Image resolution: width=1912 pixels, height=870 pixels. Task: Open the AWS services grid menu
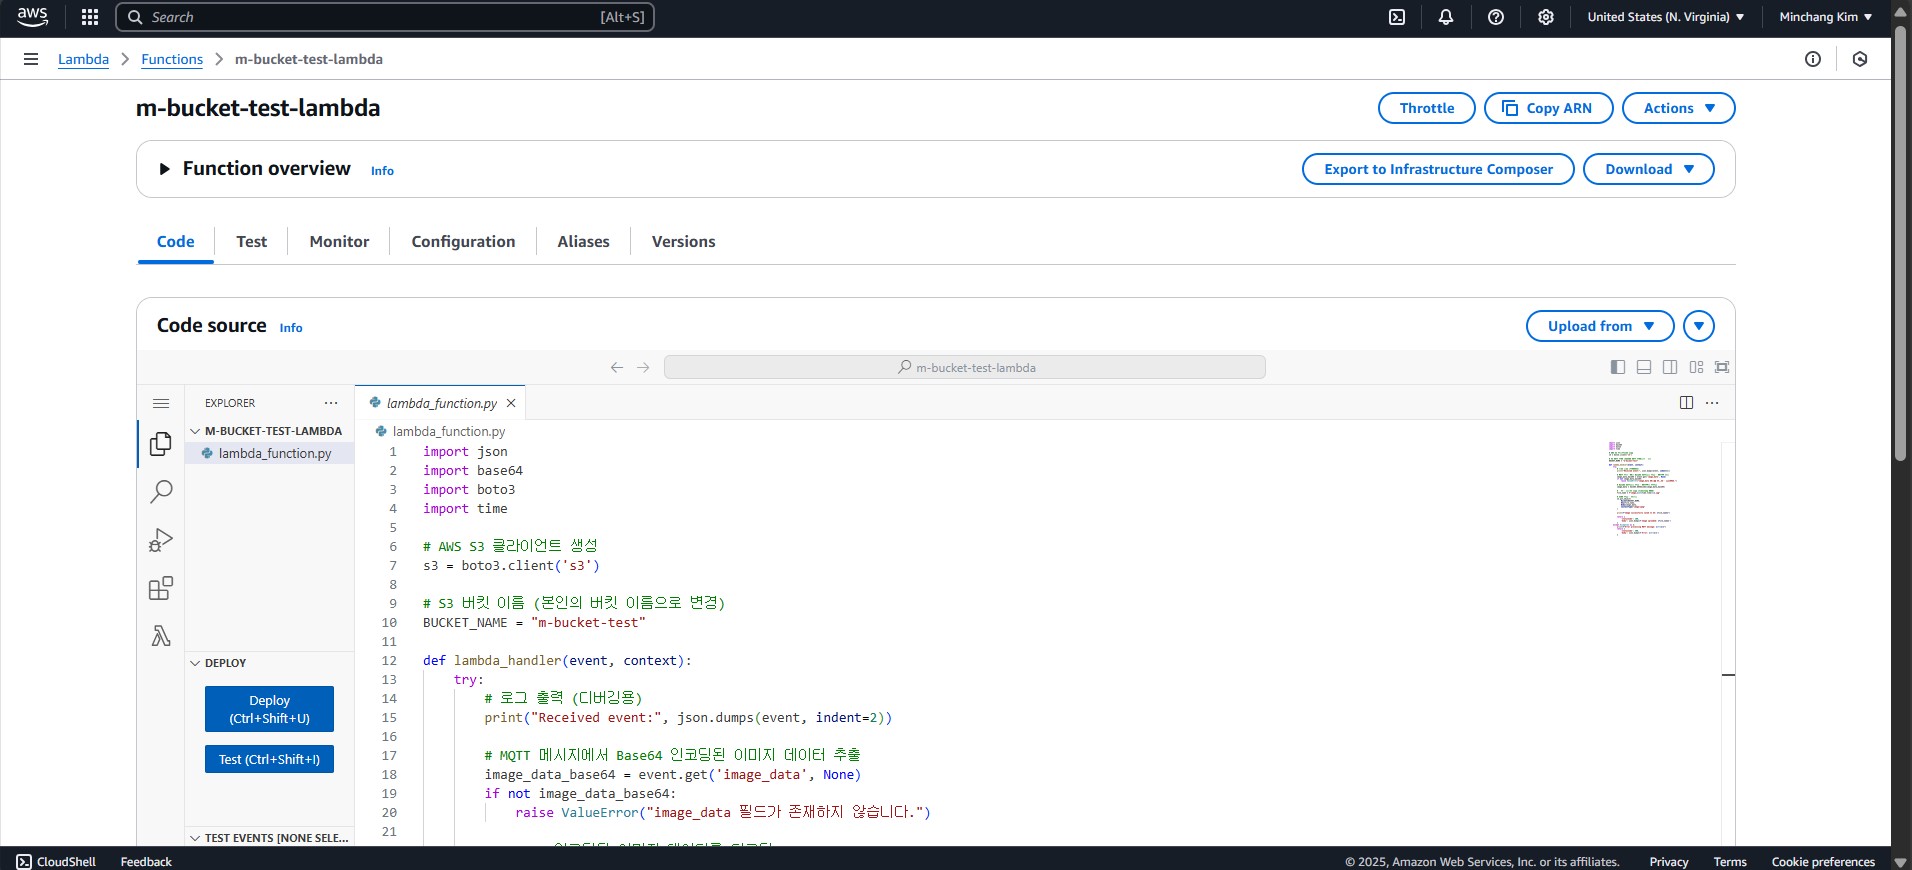[90, 17]
